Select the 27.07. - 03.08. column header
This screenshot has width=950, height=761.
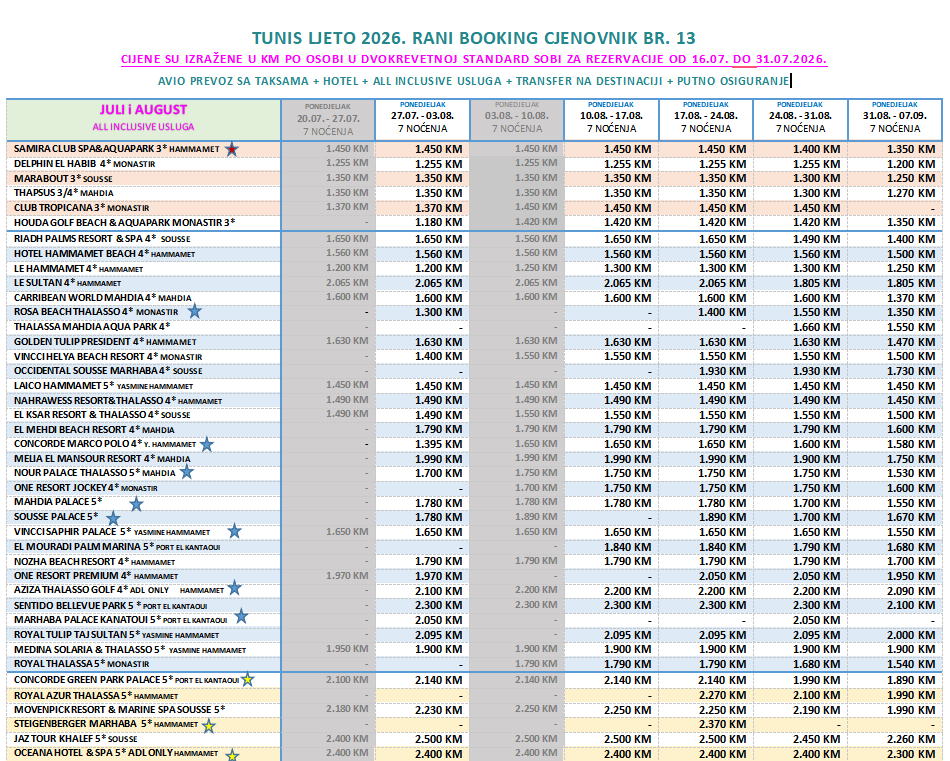tap(423, 120)
